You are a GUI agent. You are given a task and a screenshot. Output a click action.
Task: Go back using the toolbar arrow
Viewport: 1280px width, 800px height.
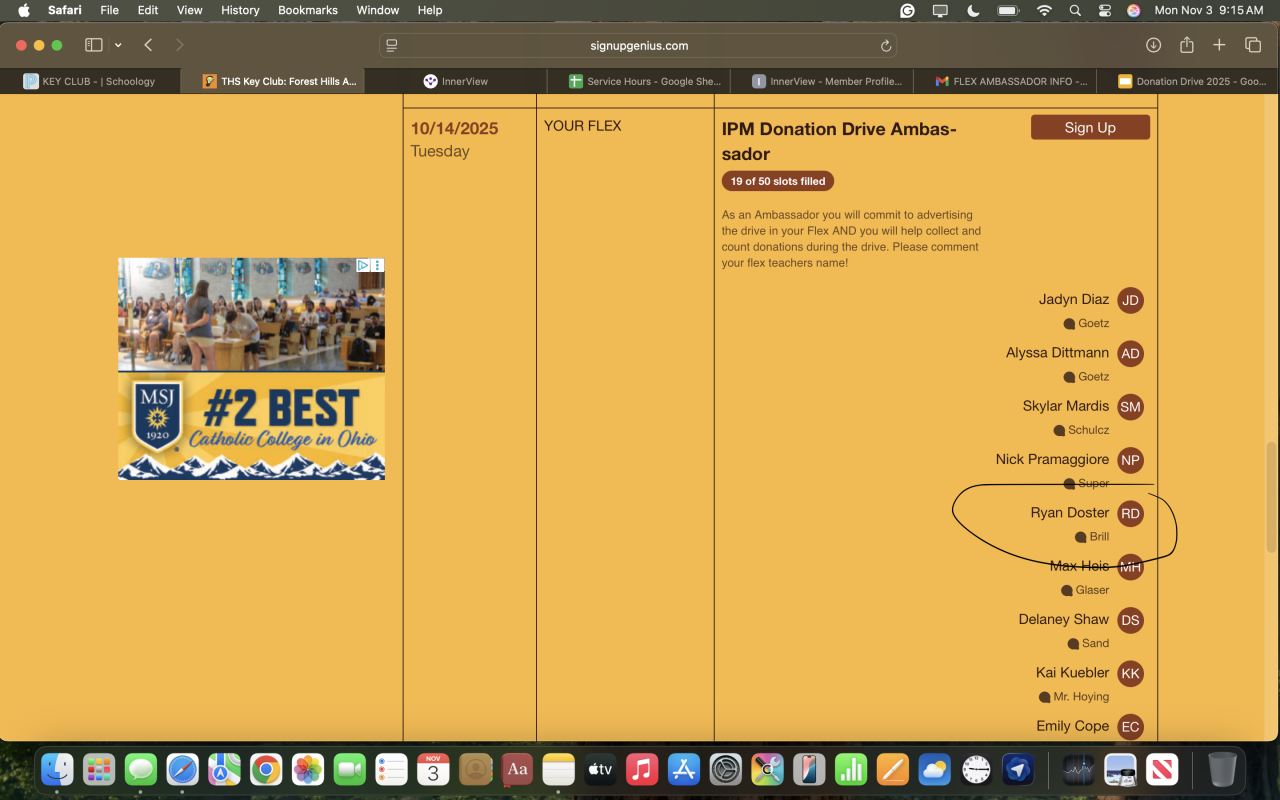[148, 45]
